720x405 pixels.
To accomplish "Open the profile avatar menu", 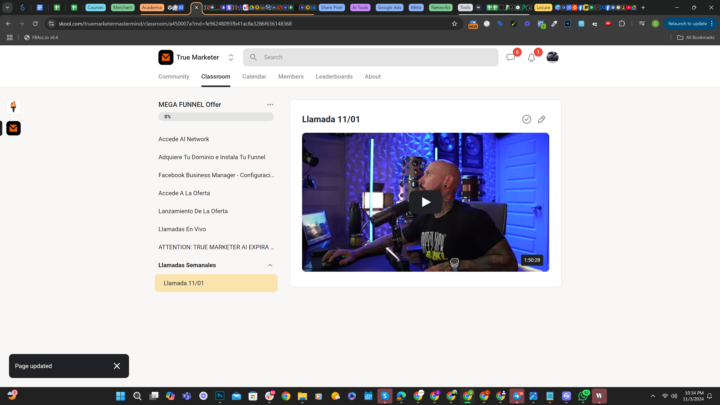I will pyautogui.click(x=552, y=57).
